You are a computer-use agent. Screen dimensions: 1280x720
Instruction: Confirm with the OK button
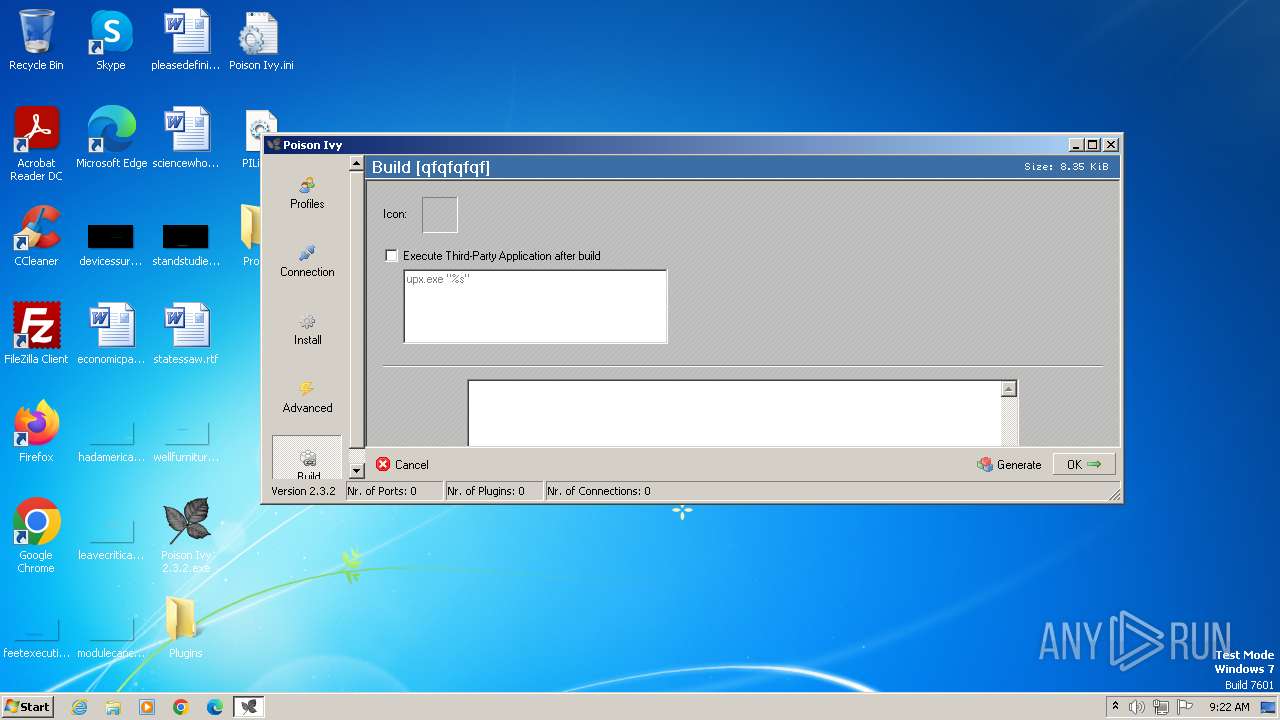point(1084,465)
